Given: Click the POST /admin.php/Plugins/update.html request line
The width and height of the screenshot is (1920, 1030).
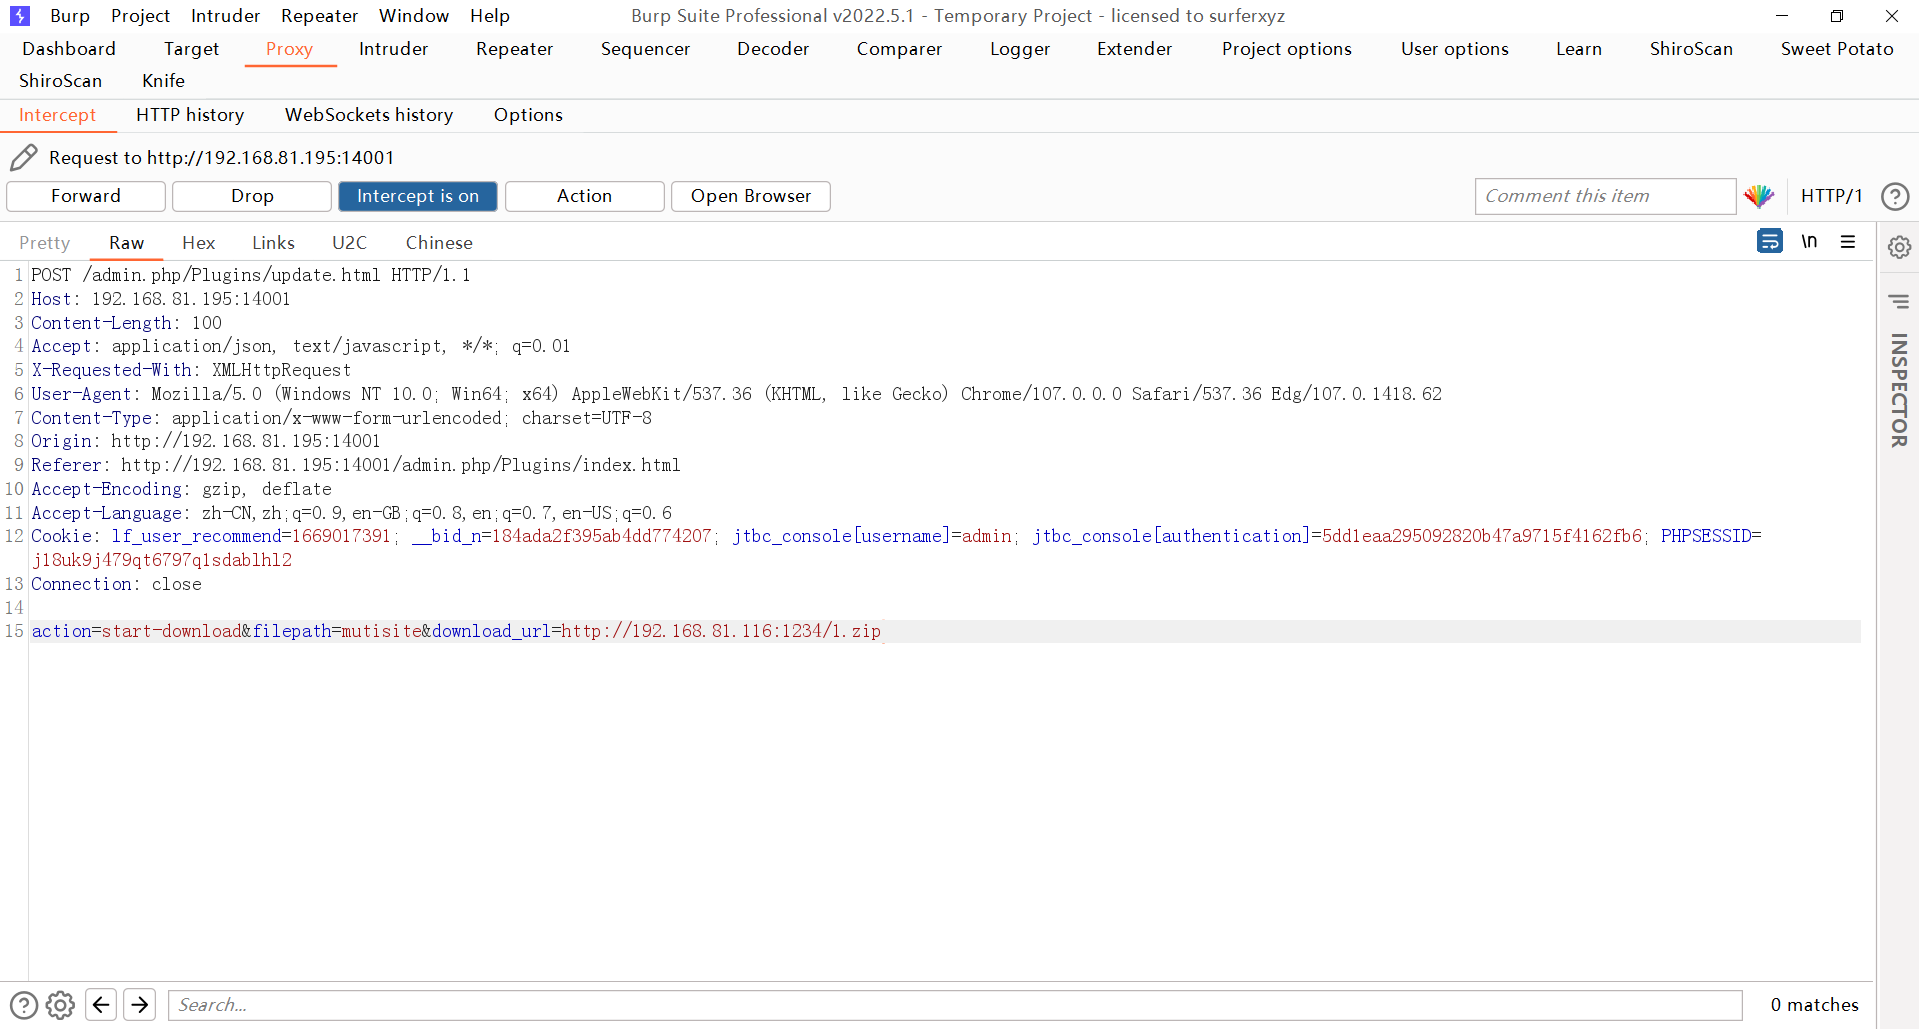Looking at the screenshot, I should pyautogui.click(x=251, y=275).
